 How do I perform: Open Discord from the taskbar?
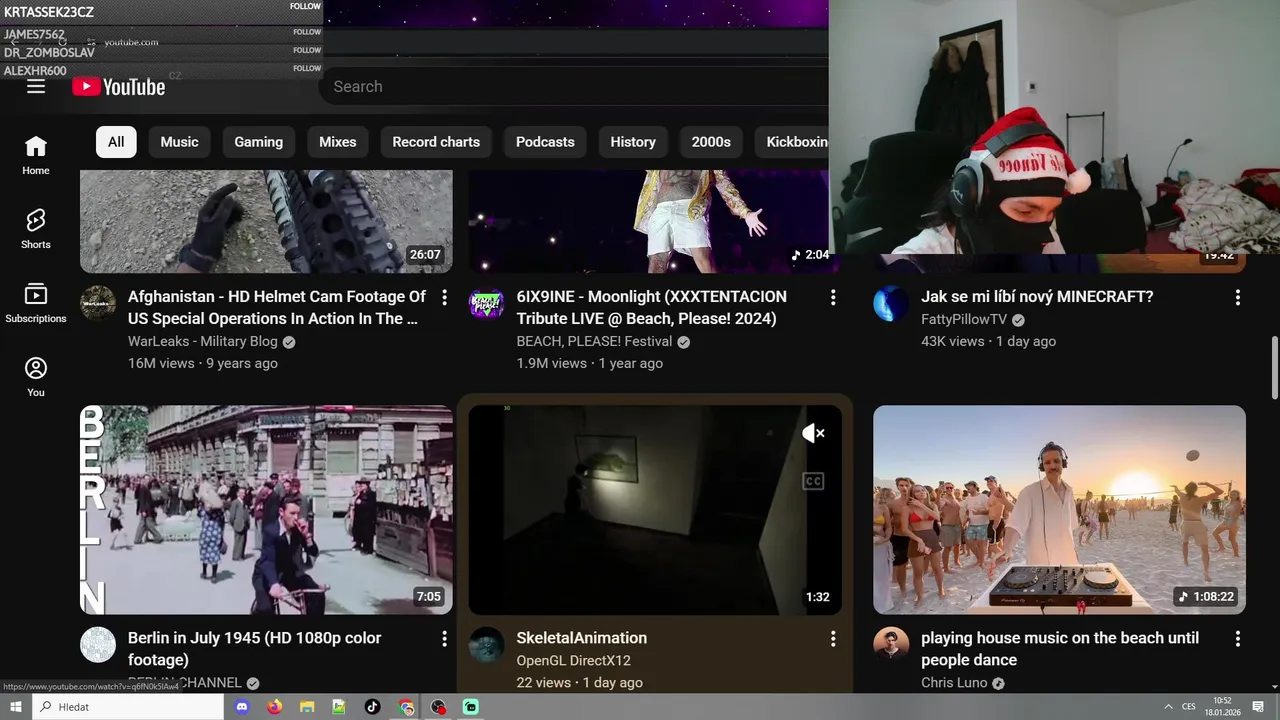241,707
